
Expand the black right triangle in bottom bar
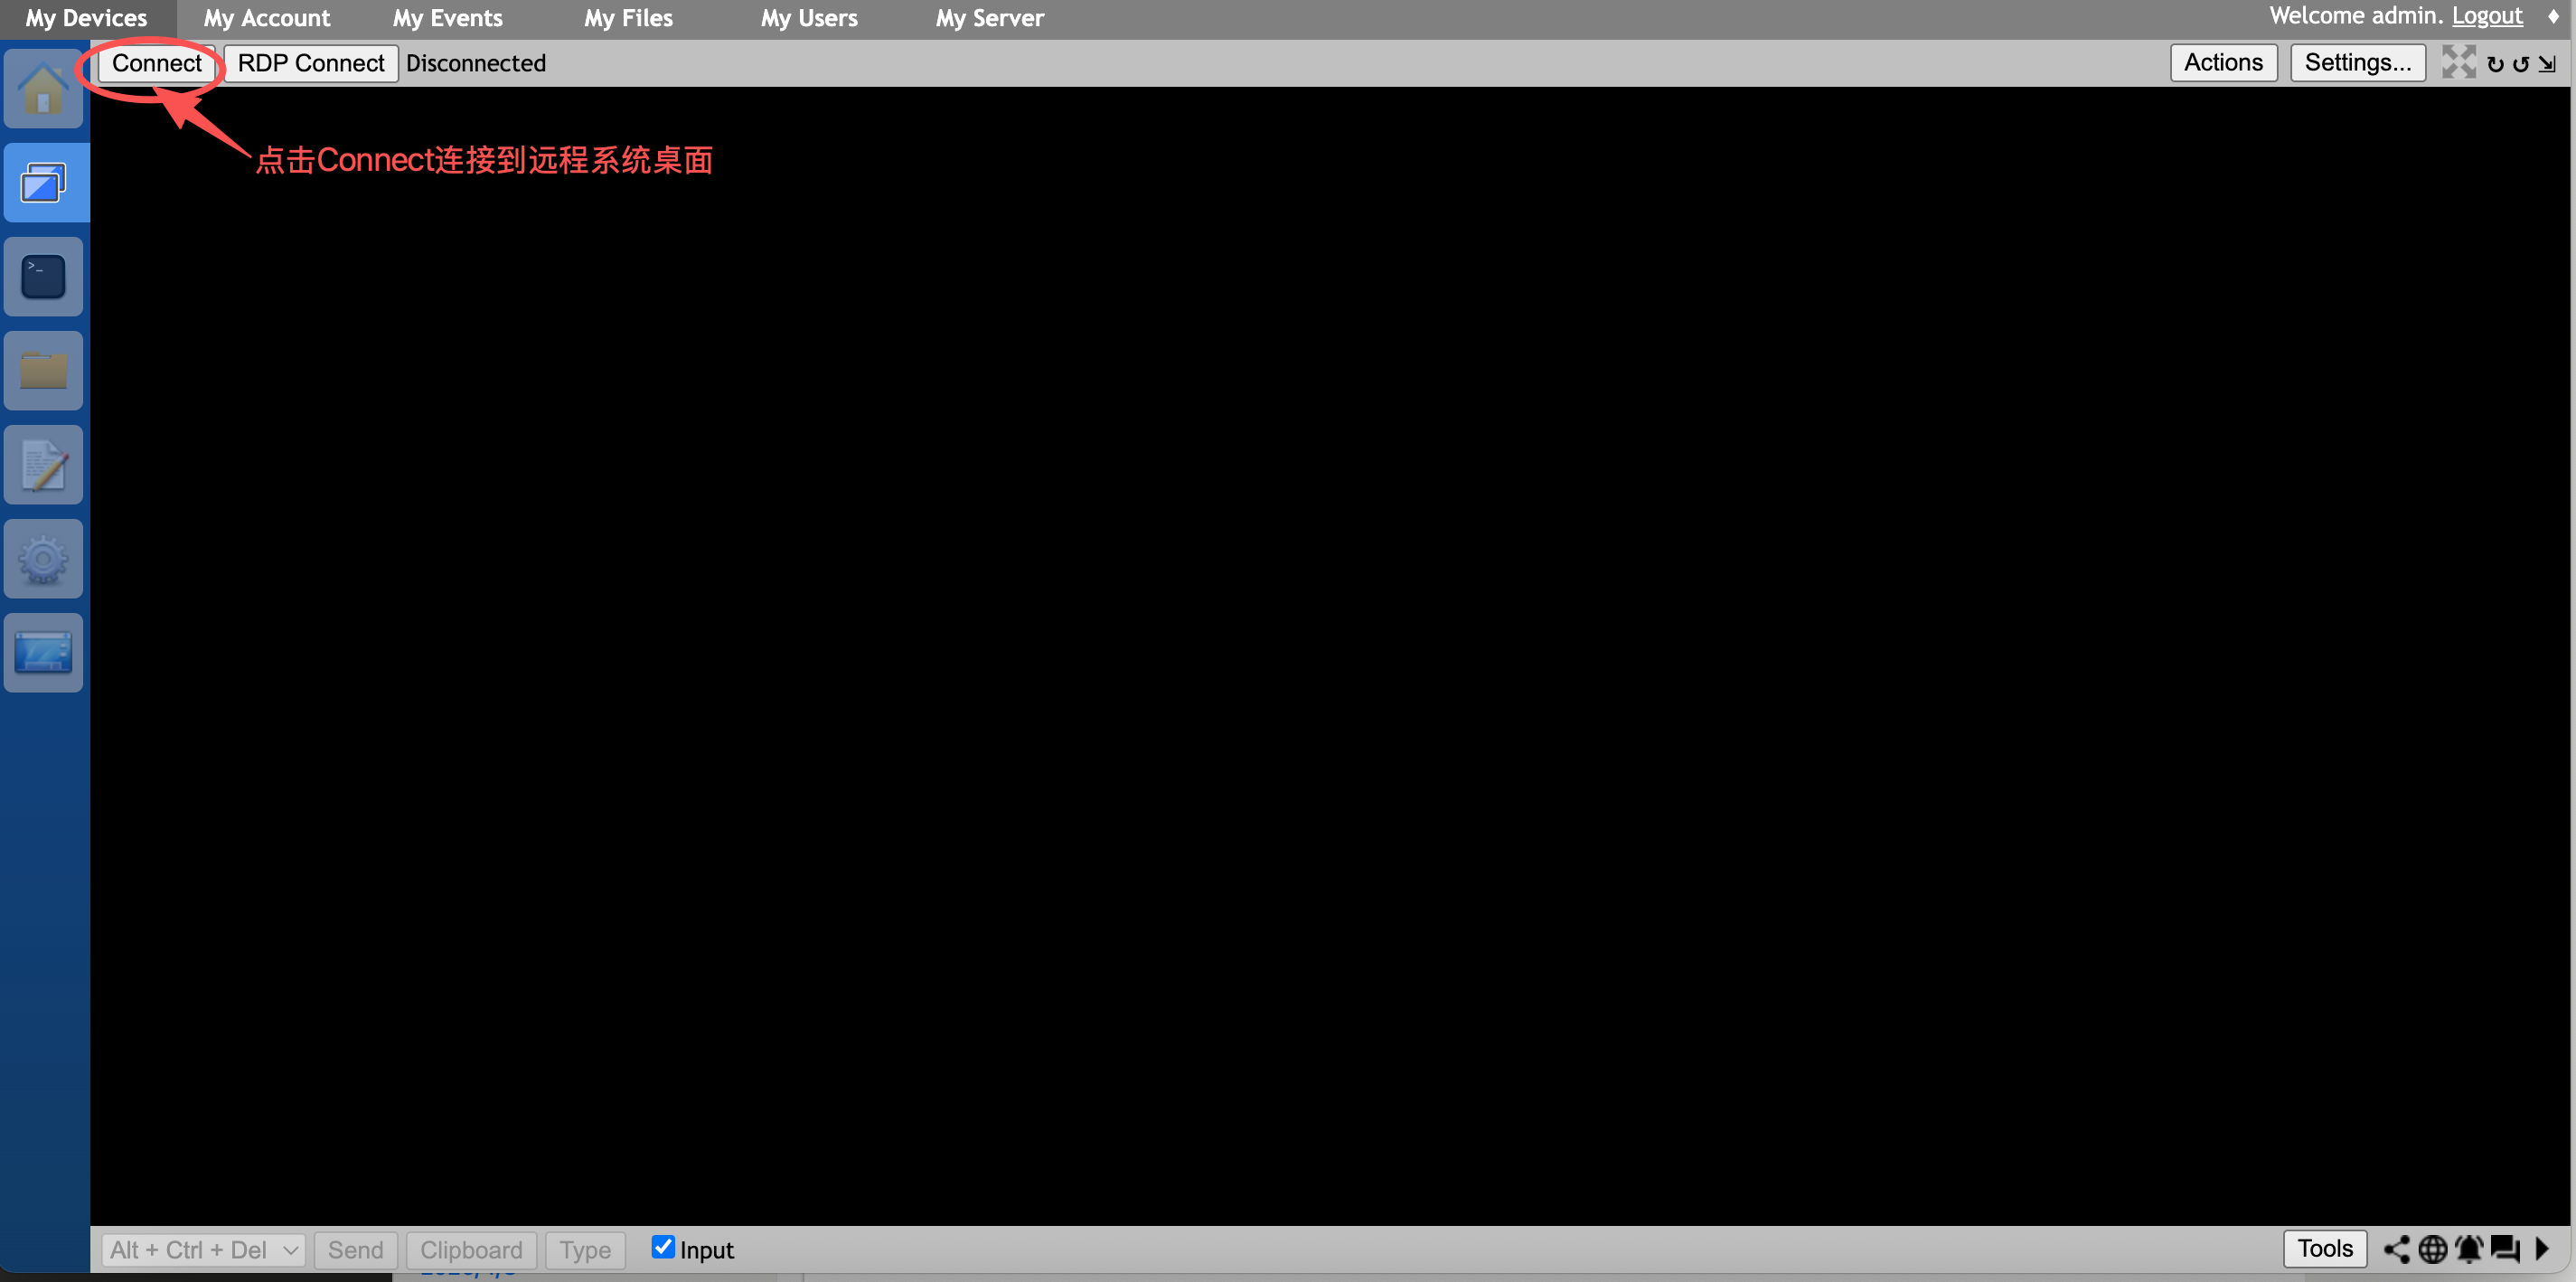click(2542, 1249)
